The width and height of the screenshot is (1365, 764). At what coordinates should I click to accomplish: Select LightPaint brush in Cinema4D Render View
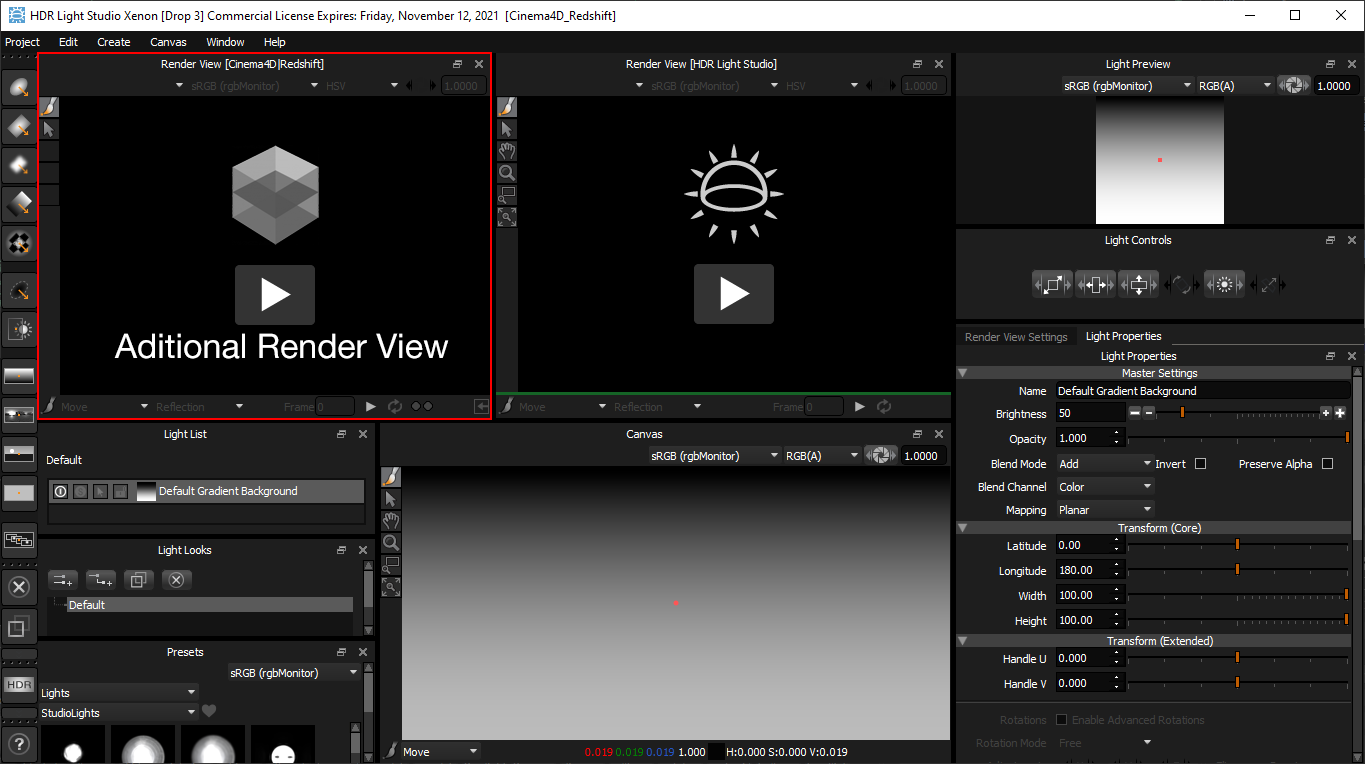pos(49,107)
